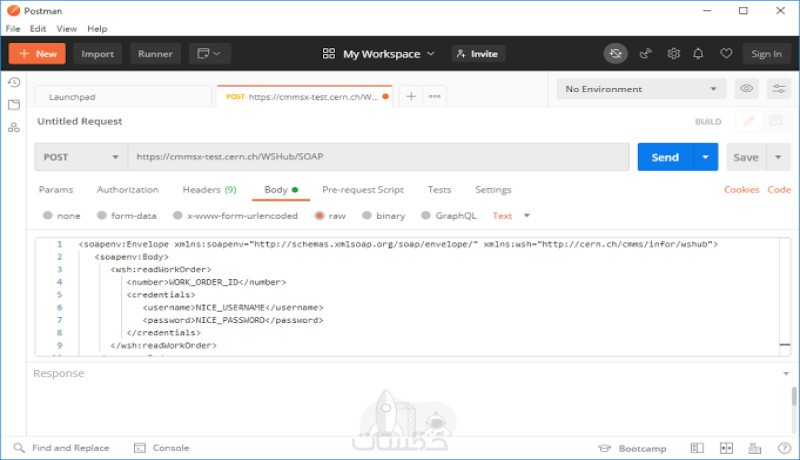The image size is (800, 460).
Task: Open Bootcamp in status bar
Action: tap(633, 448)
